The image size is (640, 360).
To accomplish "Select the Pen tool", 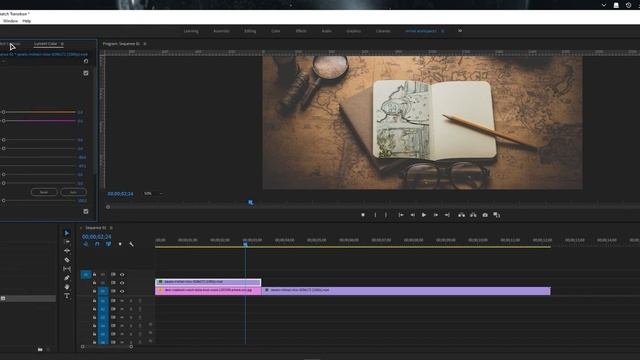I will click(x=67, y=278).
